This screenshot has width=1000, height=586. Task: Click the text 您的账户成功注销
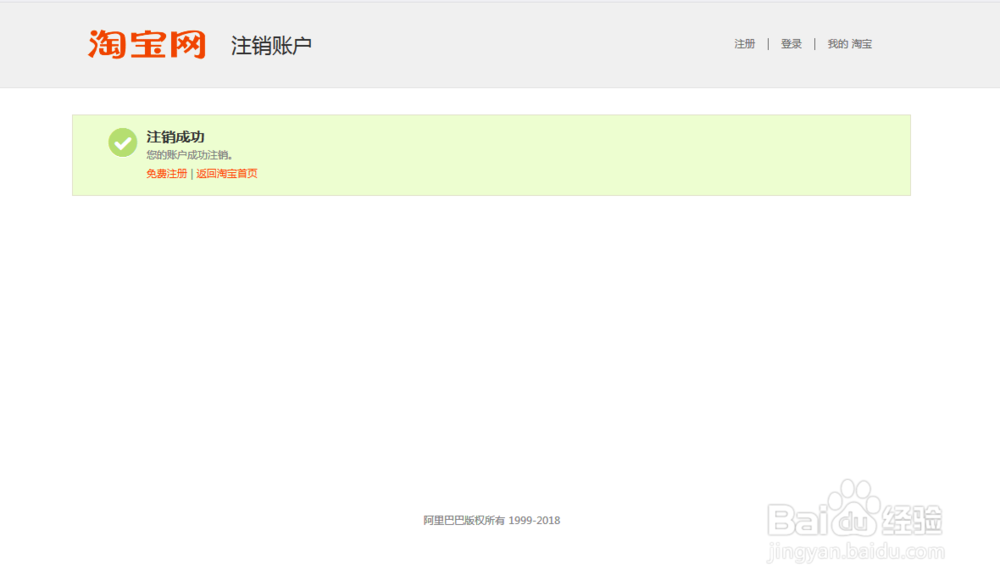187,156
